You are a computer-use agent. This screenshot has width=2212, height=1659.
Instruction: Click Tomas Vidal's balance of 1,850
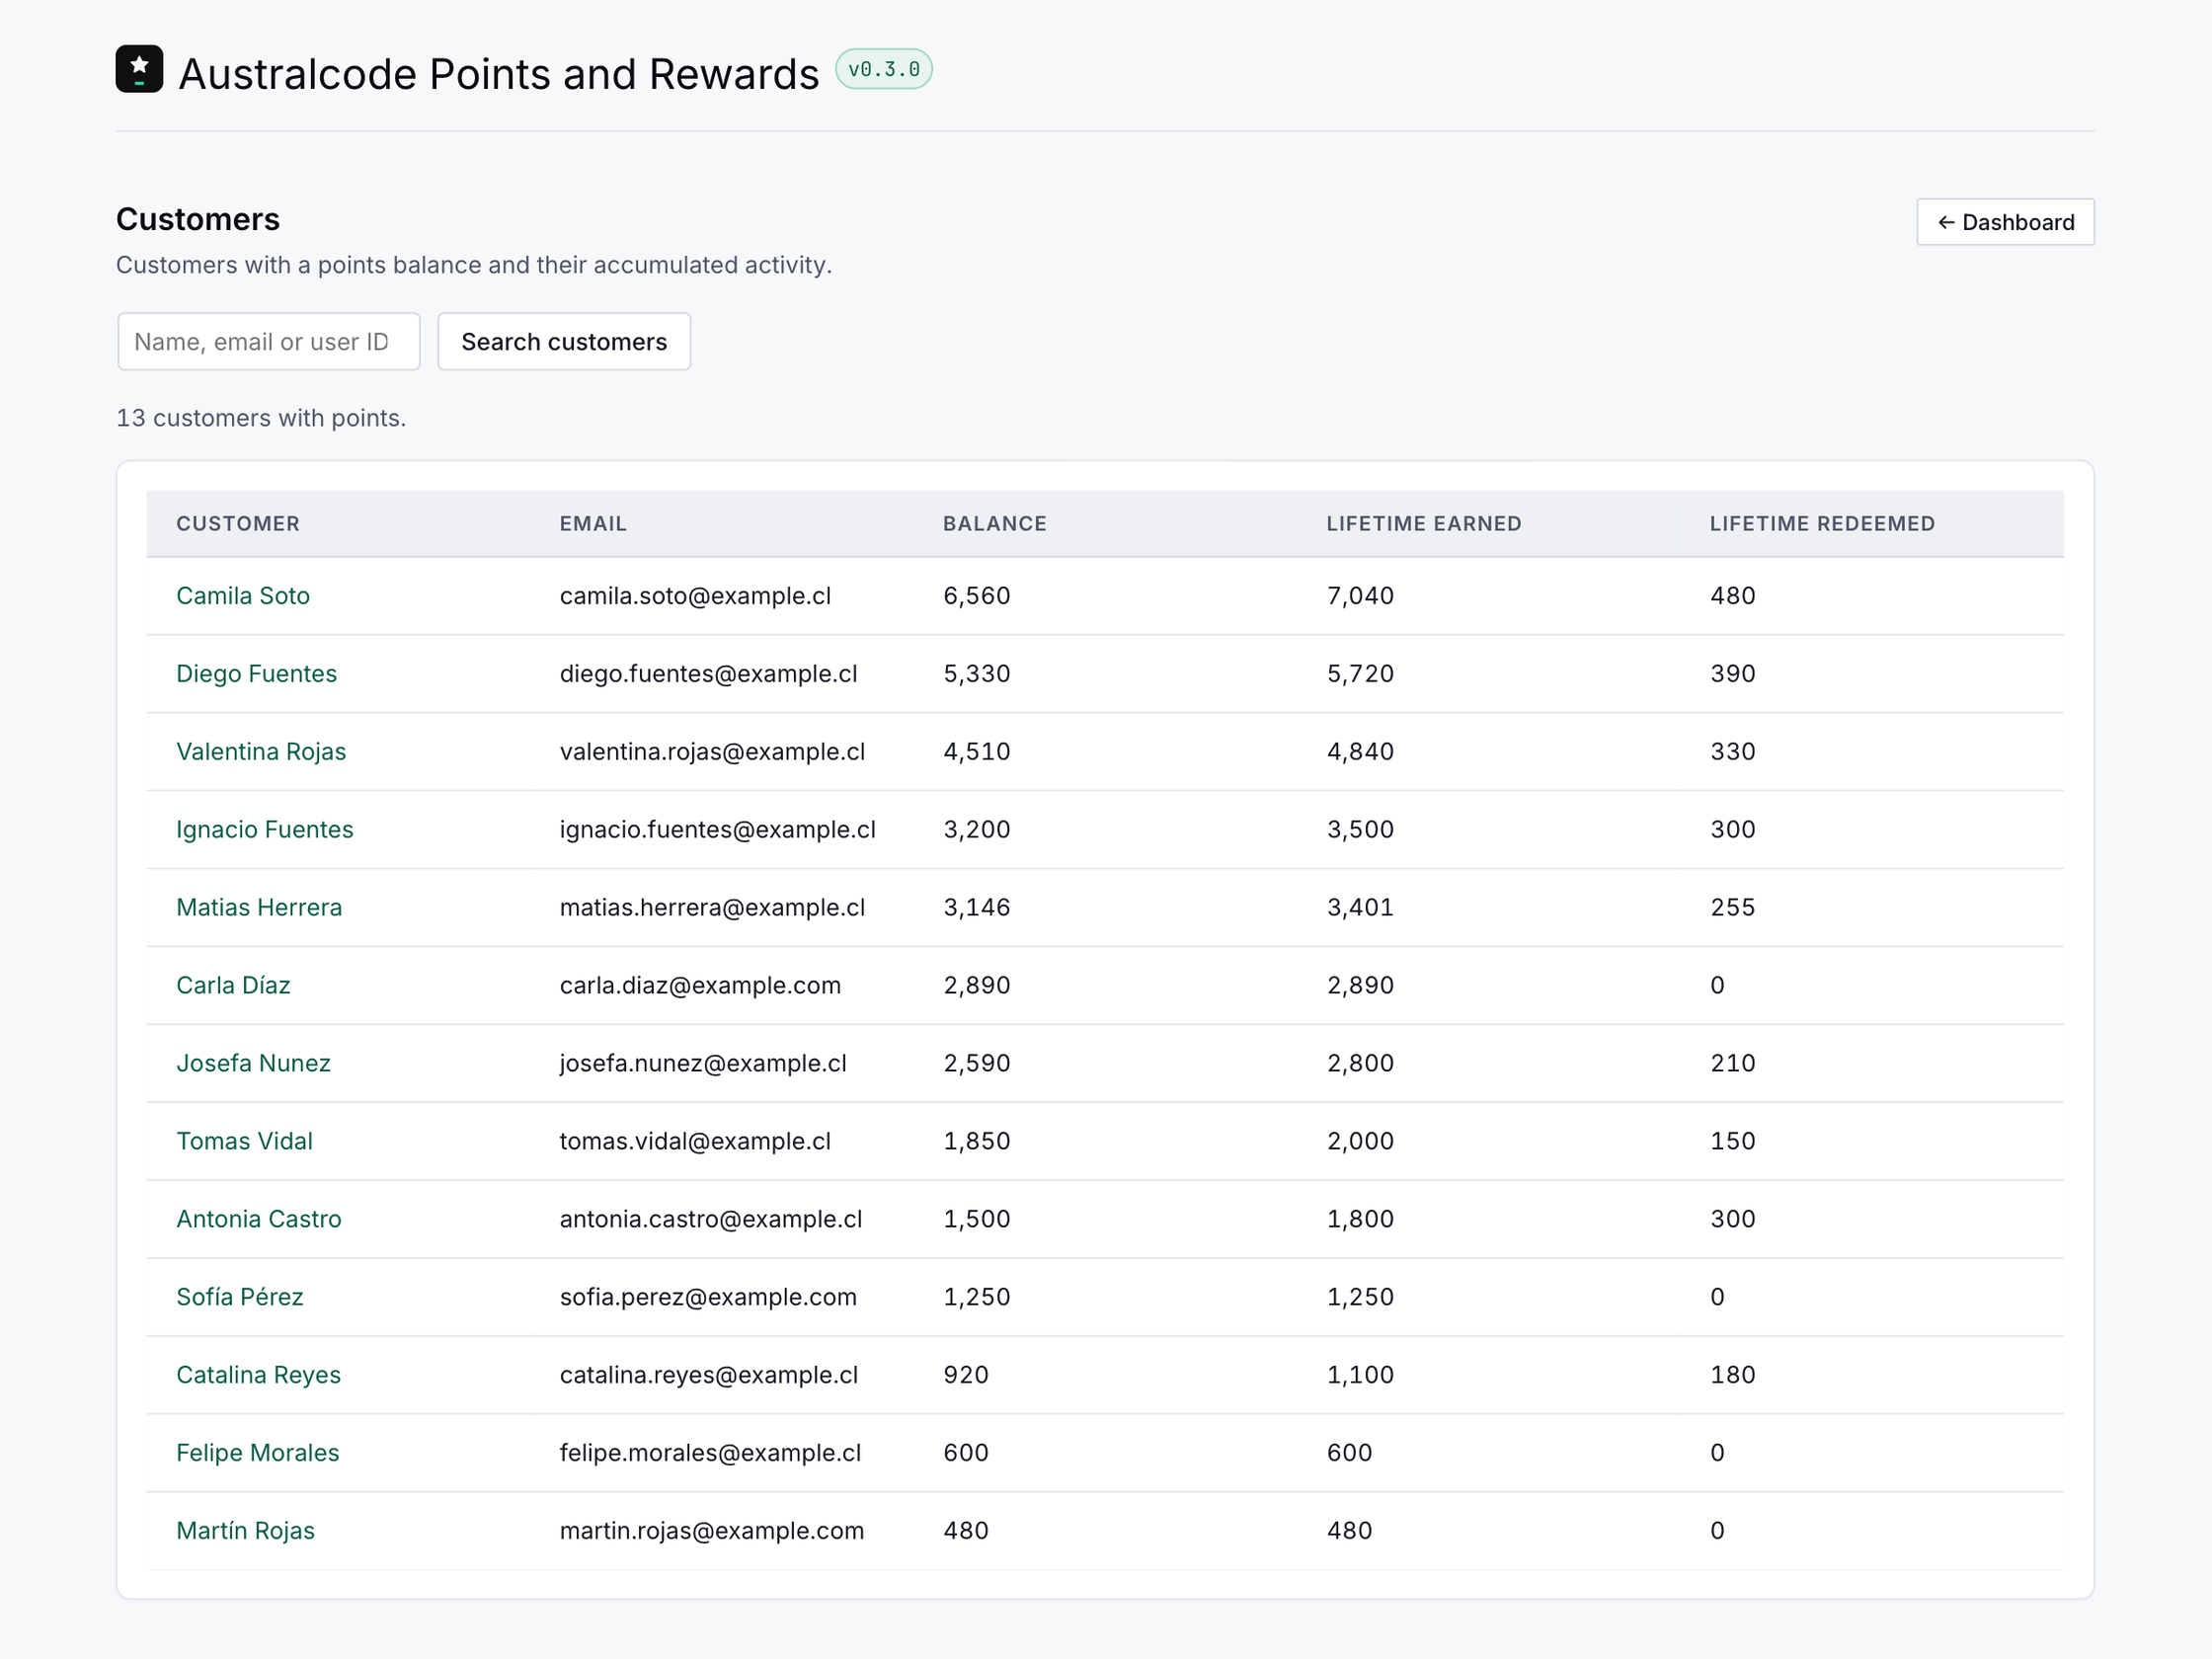click(977, 1142)
